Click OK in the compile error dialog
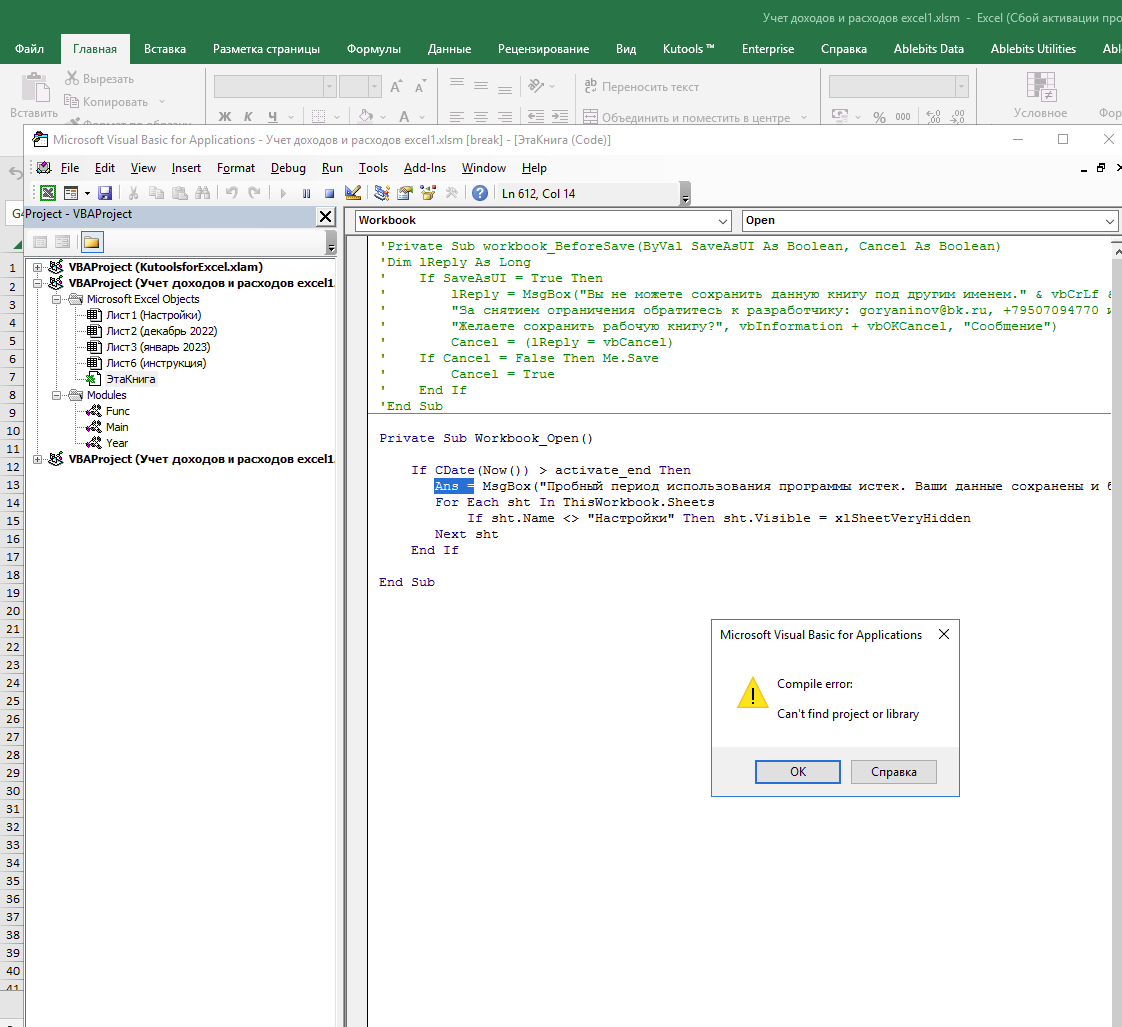 click(x=797, y=772)
